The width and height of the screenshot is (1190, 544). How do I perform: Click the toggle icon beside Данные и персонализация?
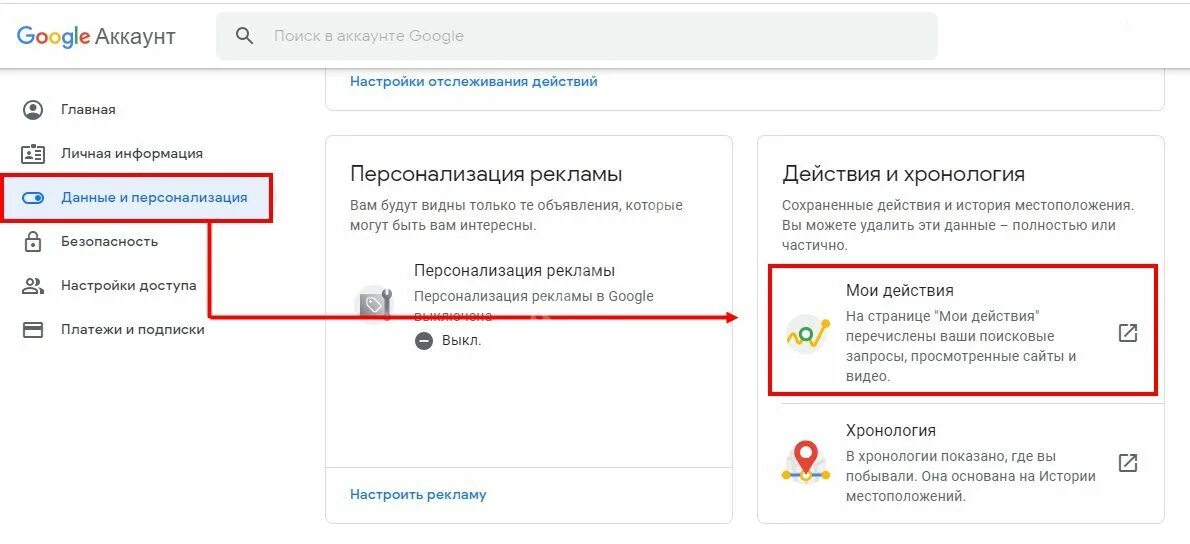coord(33,198)
